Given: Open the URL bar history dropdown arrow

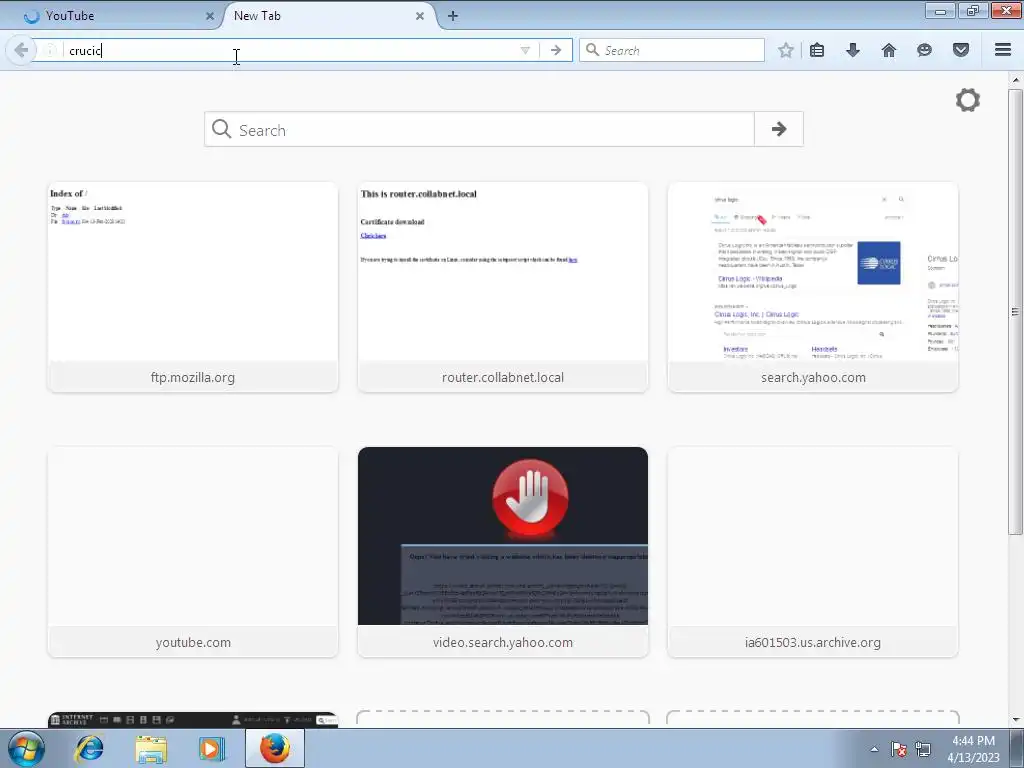Looking at the screenshot, I should coord(525,50).
